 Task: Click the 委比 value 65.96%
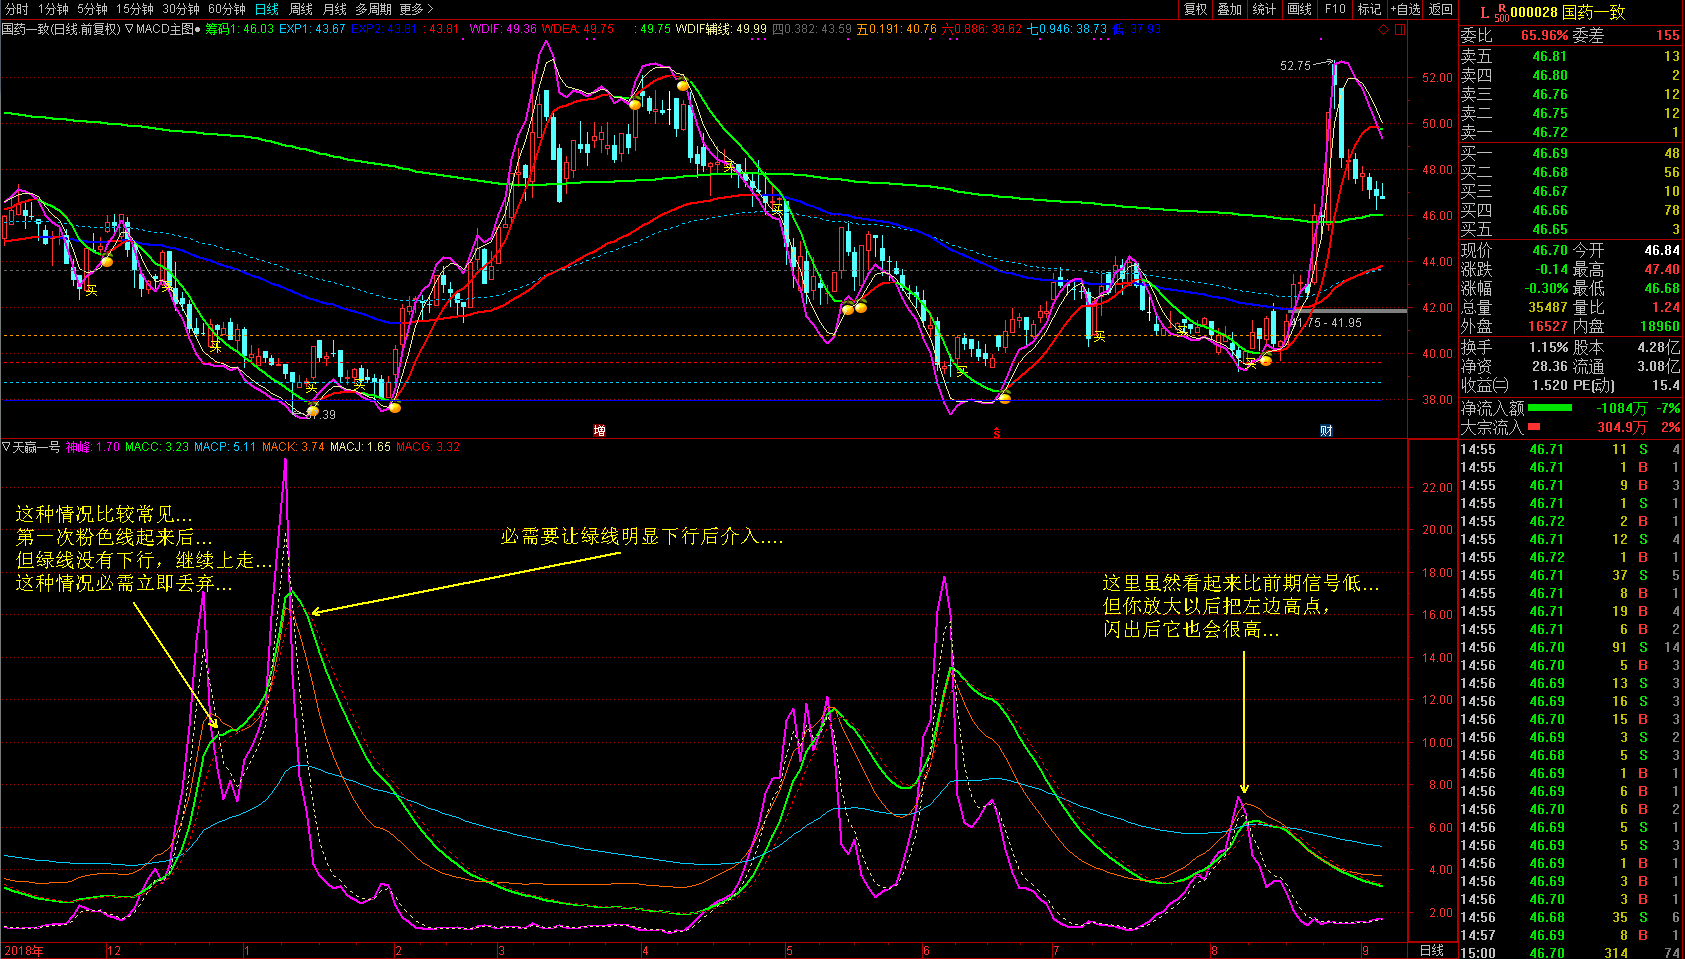coord(1544,35)
